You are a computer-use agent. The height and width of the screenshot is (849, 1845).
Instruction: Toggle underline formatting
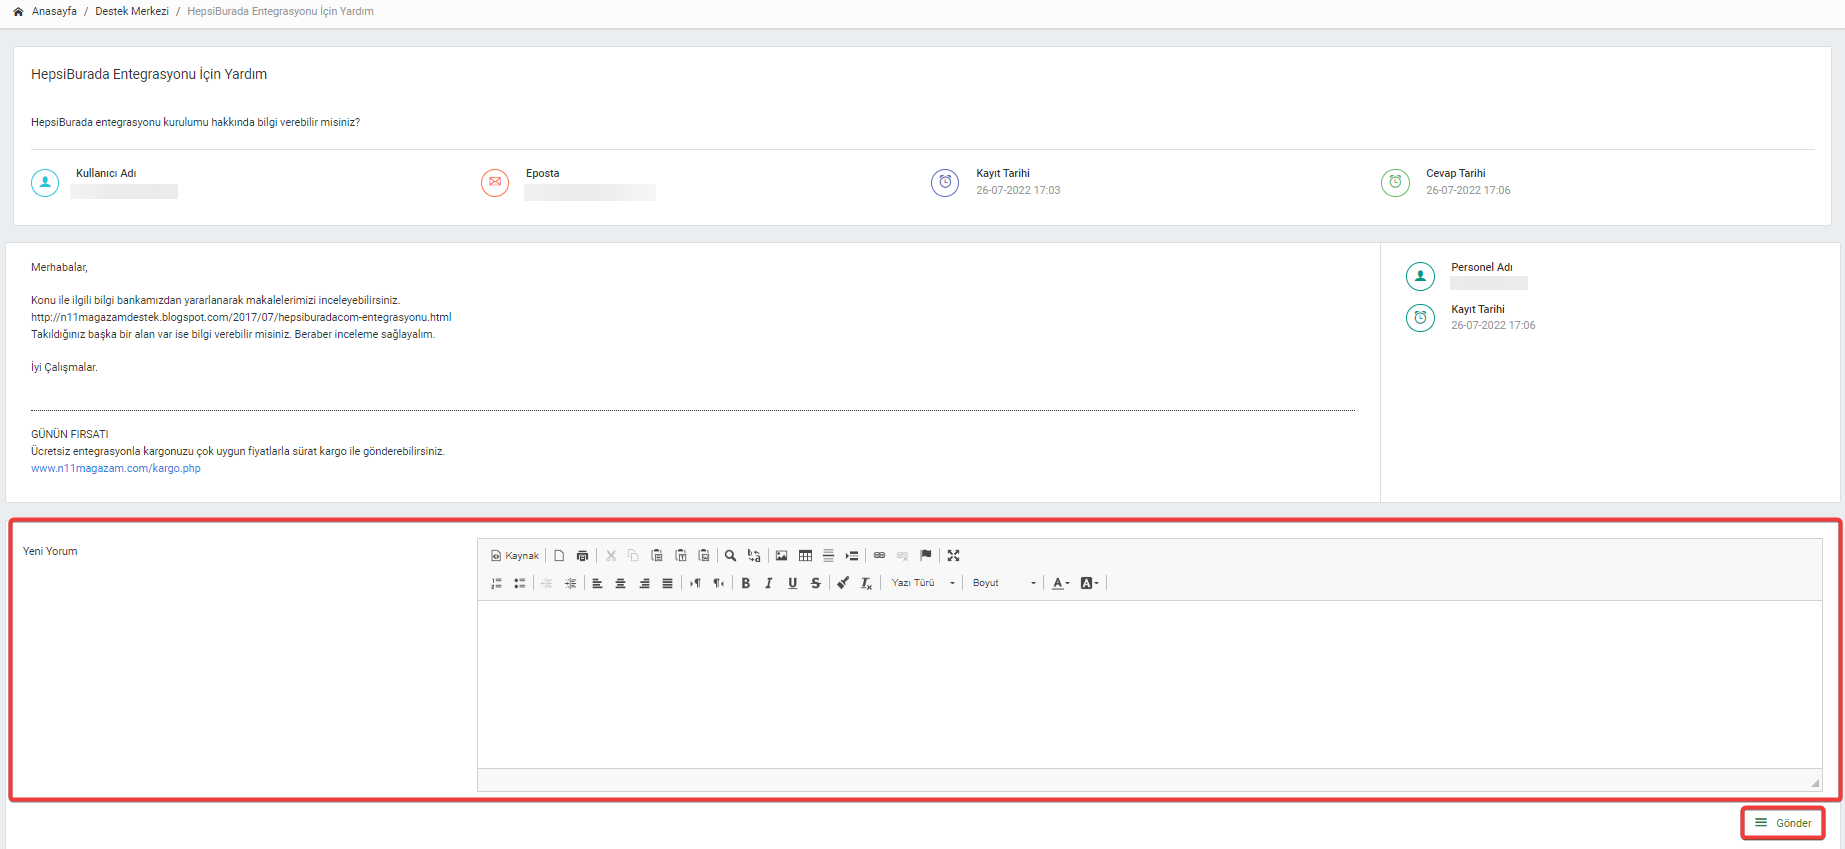pyautogui.click(x=792, y=583)
